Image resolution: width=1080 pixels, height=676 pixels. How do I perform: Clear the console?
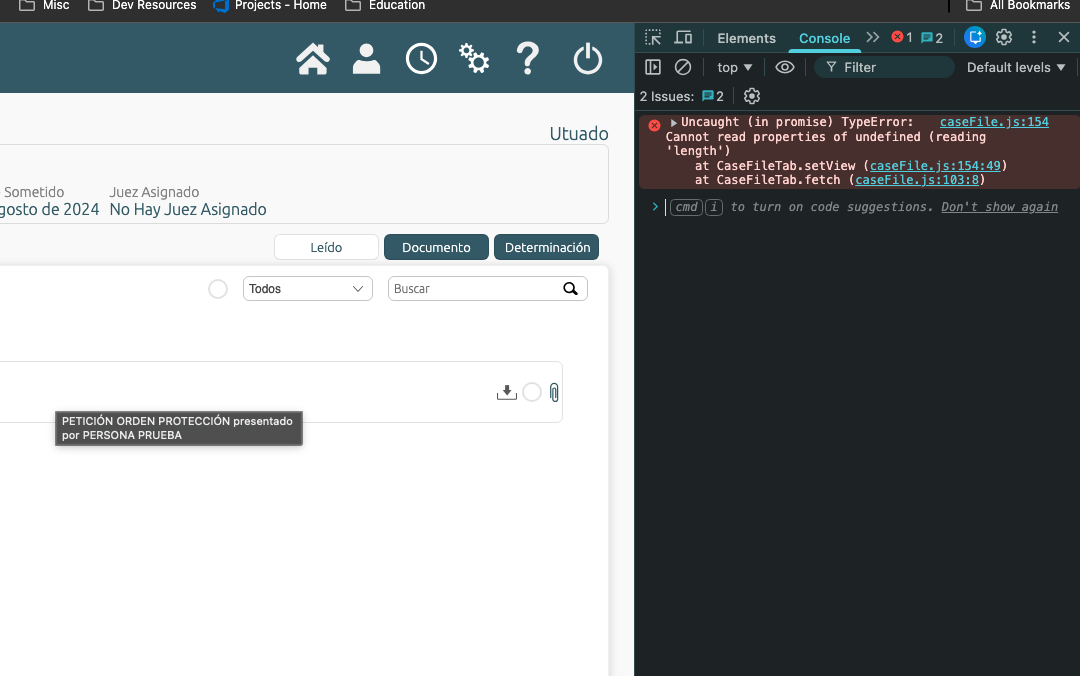click(683, 67)
